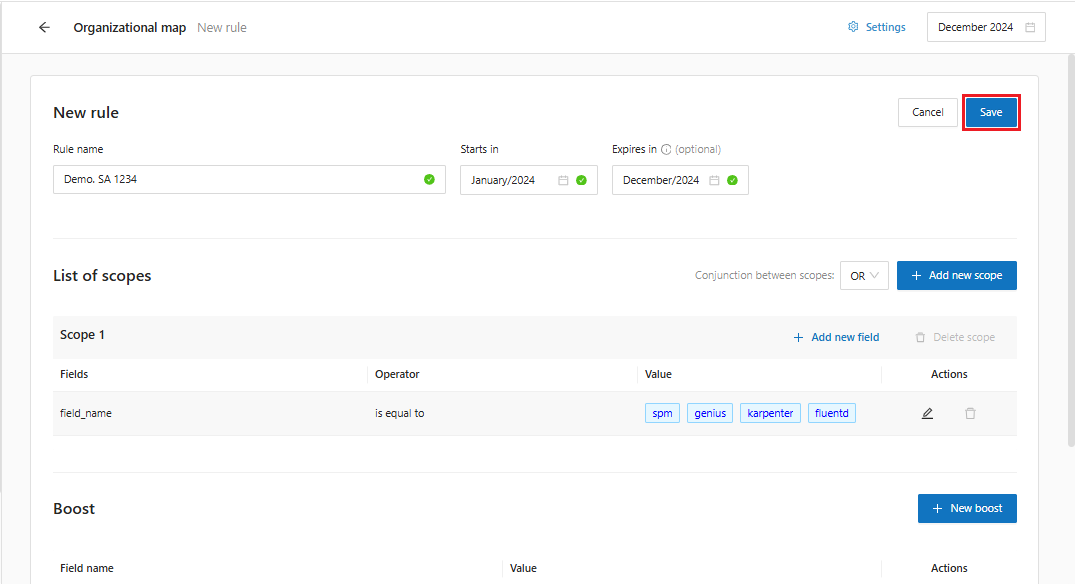Open Settings via the gear icon

point(853,28)
